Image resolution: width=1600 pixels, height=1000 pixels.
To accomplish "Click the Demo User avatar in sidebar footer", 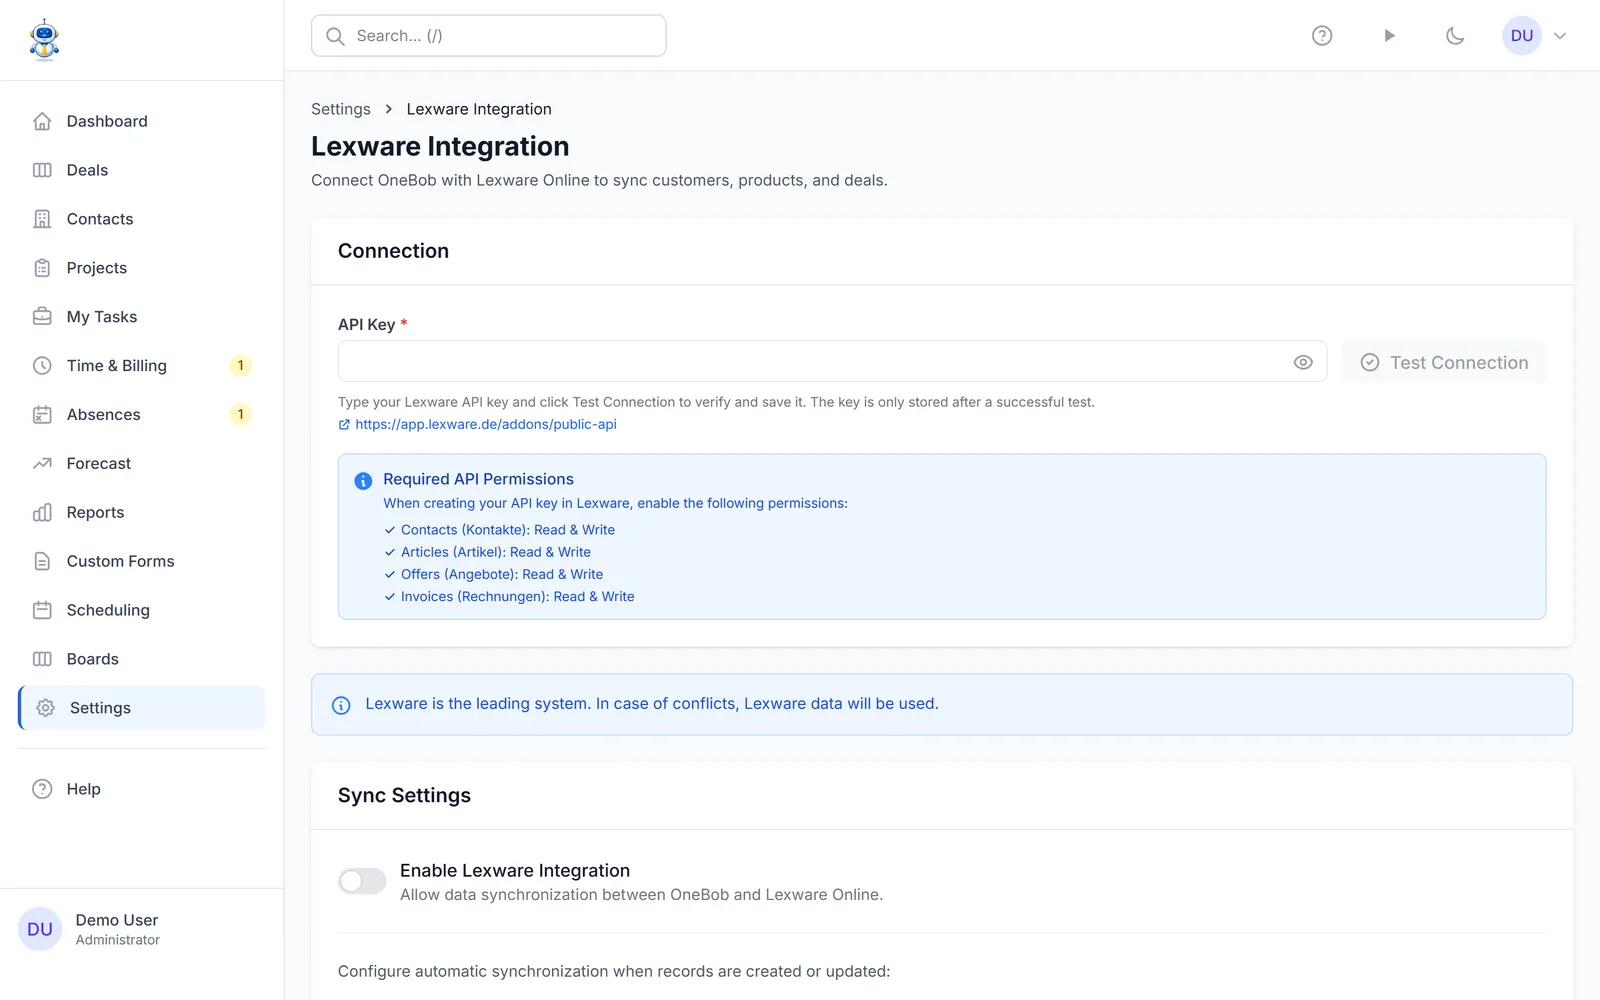I will 40,929.
